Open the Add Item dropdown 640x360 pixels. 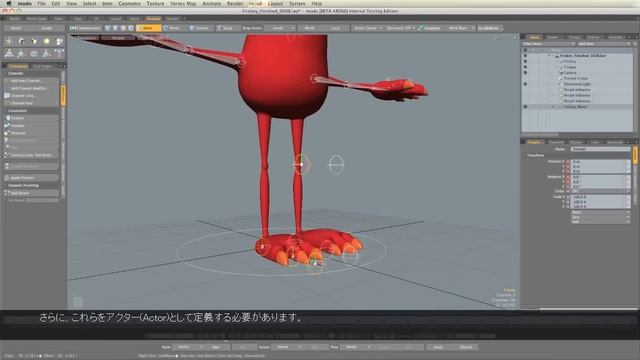click(x=604, y=44)
